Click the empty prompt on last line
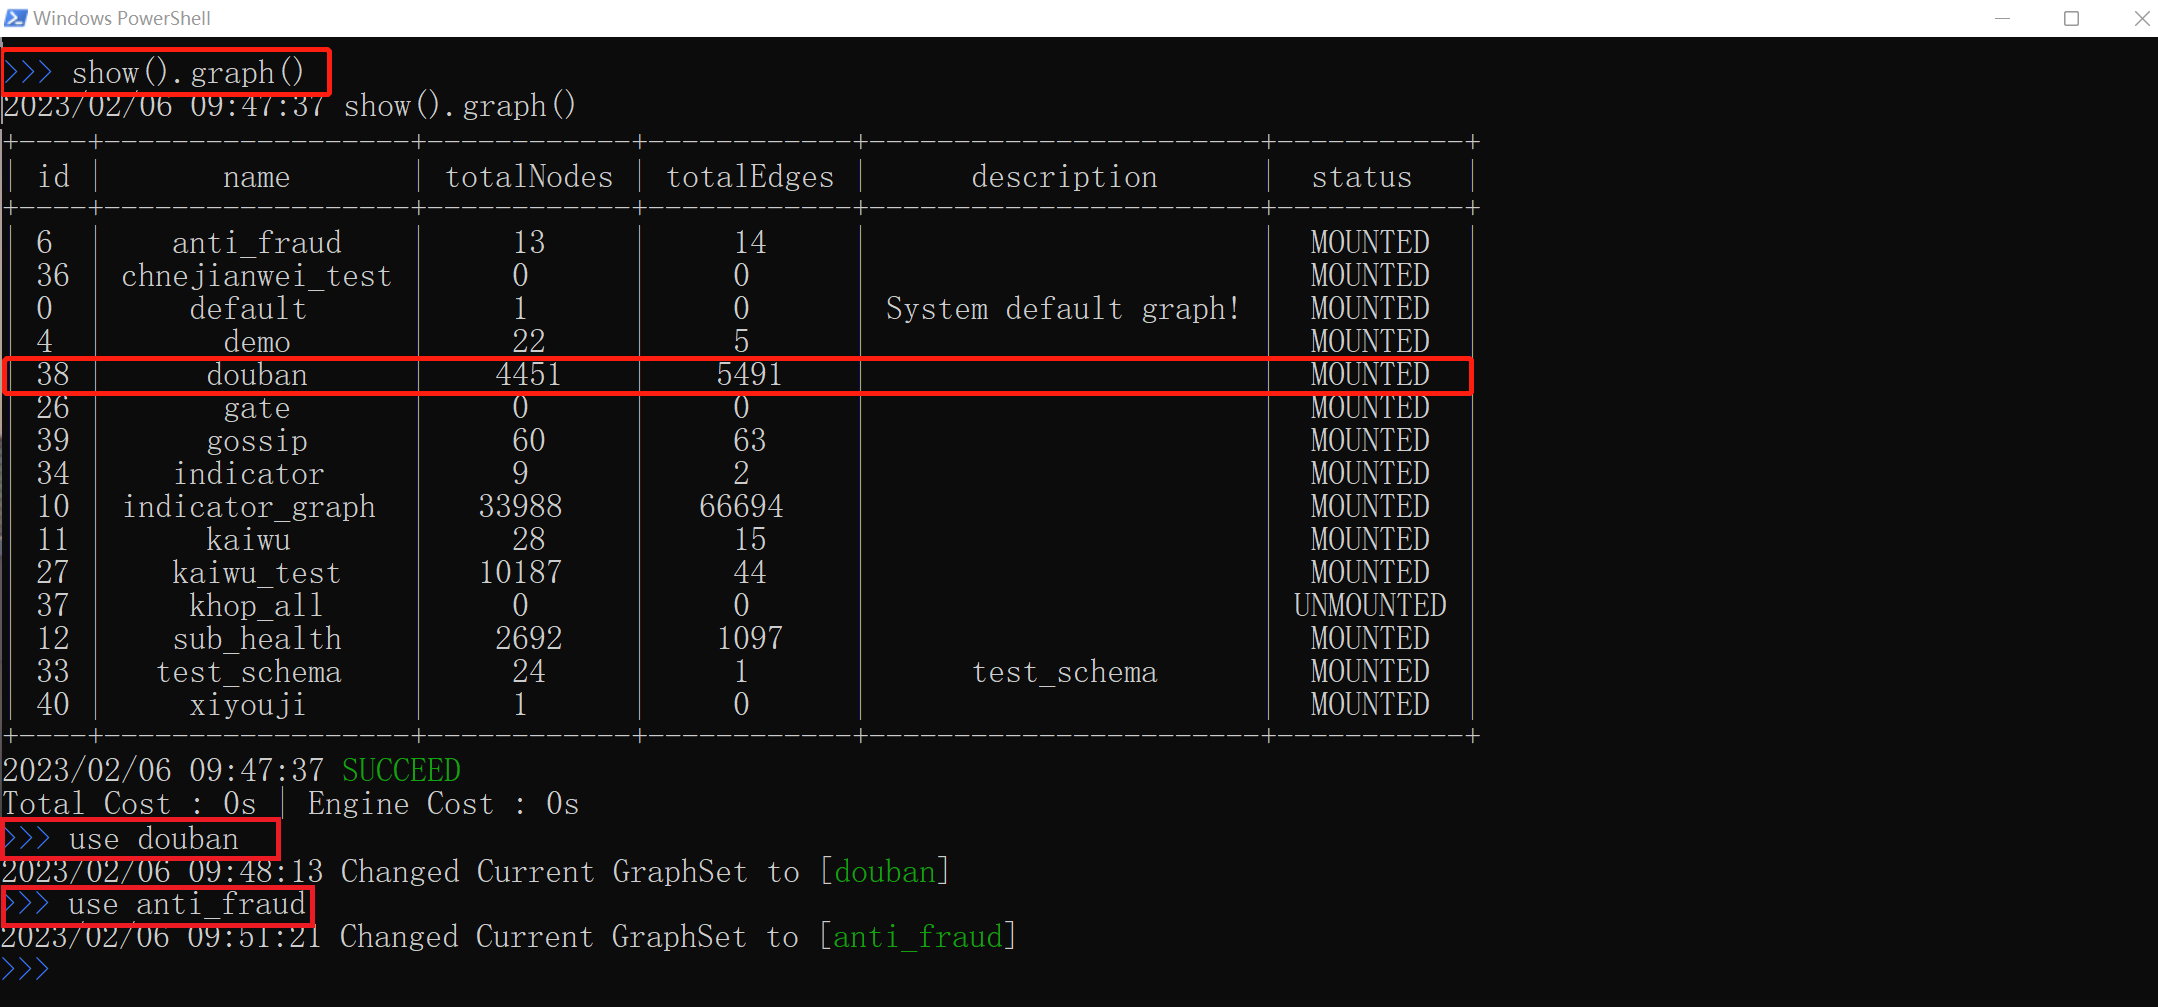Screen dimensions: 2158x1007 [x=26, y=969]
